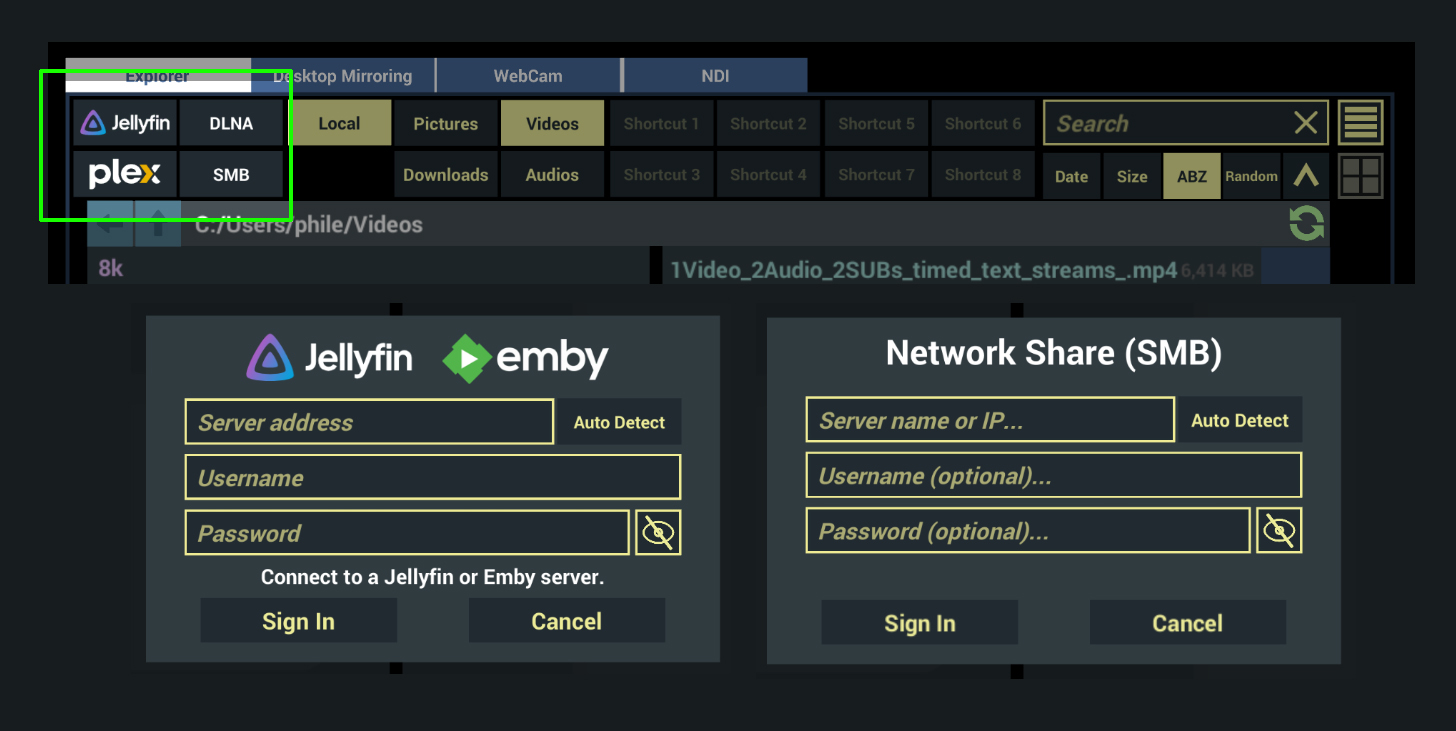Refresh the folder listing
Image resolution: width=1456 pixels, height=731 pixels.
pos(1306,223)
